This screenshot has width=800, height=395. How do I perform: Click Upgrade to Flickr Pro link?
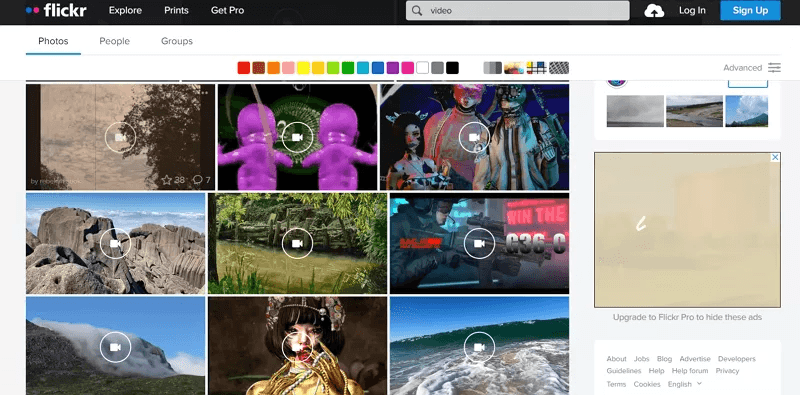point(687,317)
